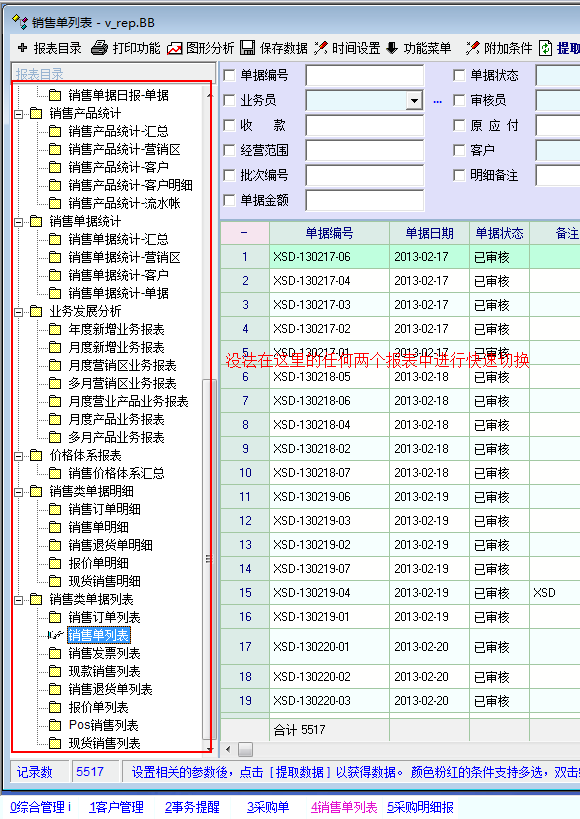Tick the 经营范围 checkbox
The height and width of the screenshot is (819, 580).
229,150
